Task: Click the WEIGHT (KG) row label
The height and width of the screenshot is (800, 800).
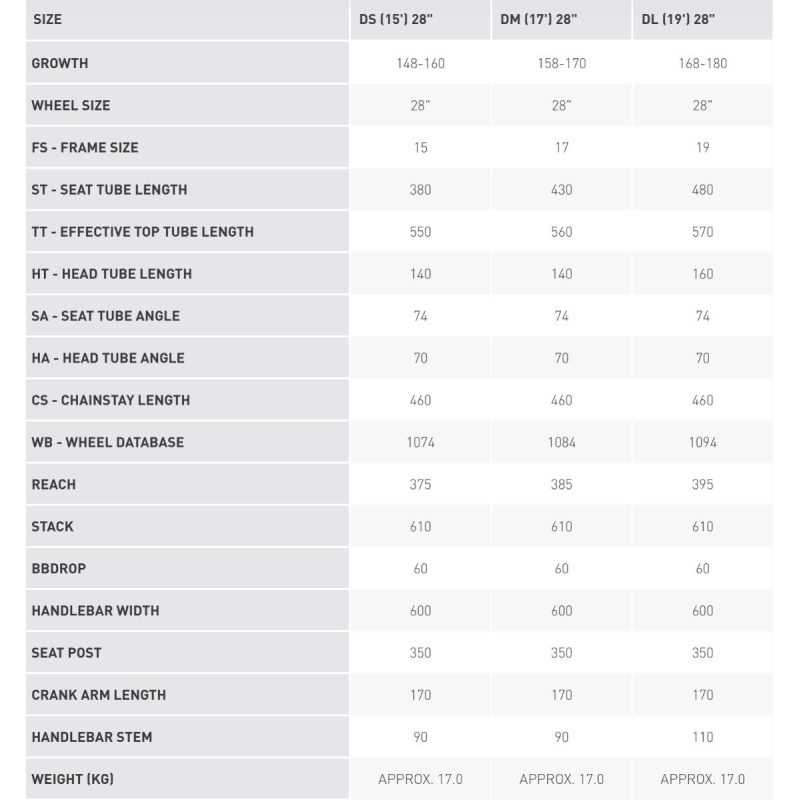Action: (x=72, y=779)
